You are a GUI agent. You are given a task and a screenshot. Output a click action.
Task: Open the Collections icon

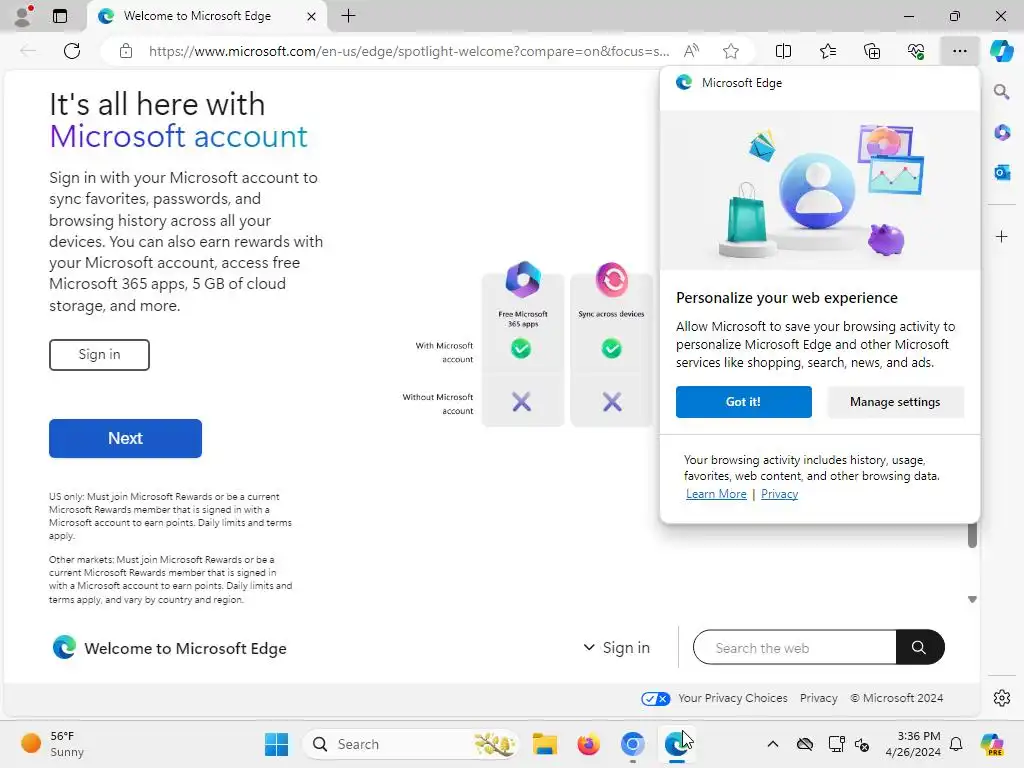pyautogui.click(x=872, y=51)
